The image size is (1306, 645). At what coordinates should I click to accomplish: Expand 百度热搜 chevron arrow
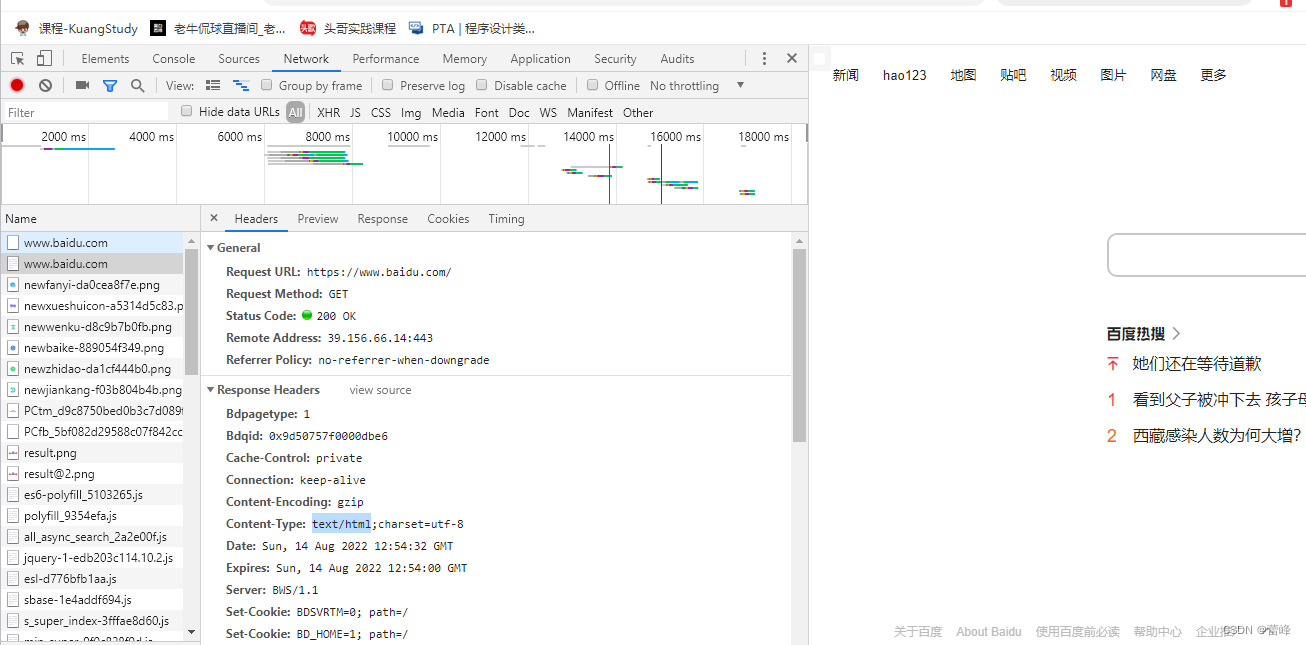point(1177,334)
